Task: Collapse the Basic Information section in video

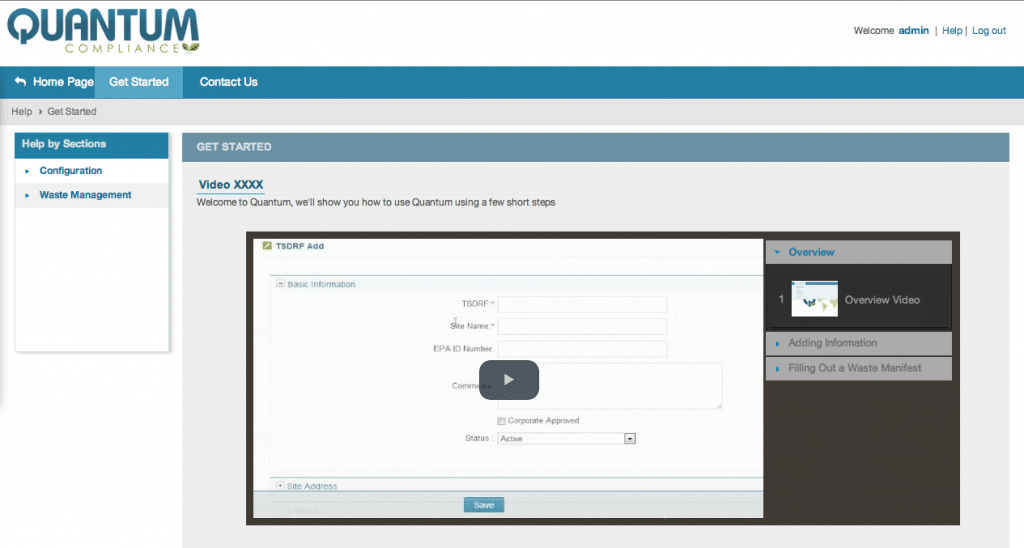Action: 280,283
